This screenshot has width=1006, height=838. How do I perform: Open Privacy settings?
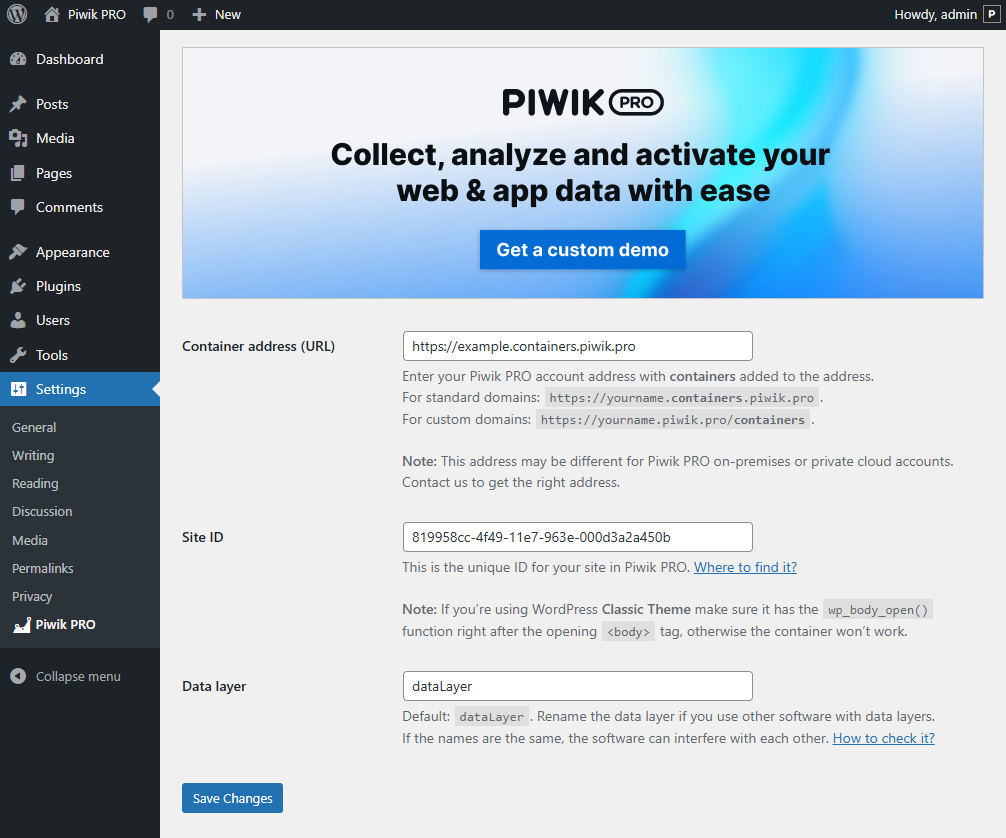point(32,596)
